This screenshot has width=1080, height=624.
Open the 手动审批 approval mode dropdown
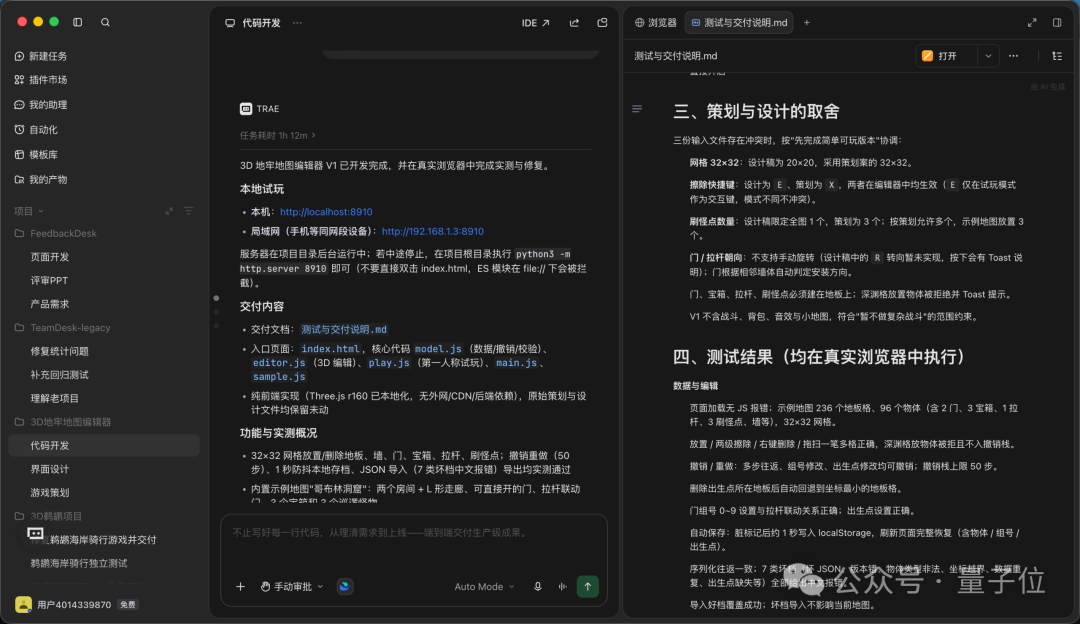pos(292,586)
